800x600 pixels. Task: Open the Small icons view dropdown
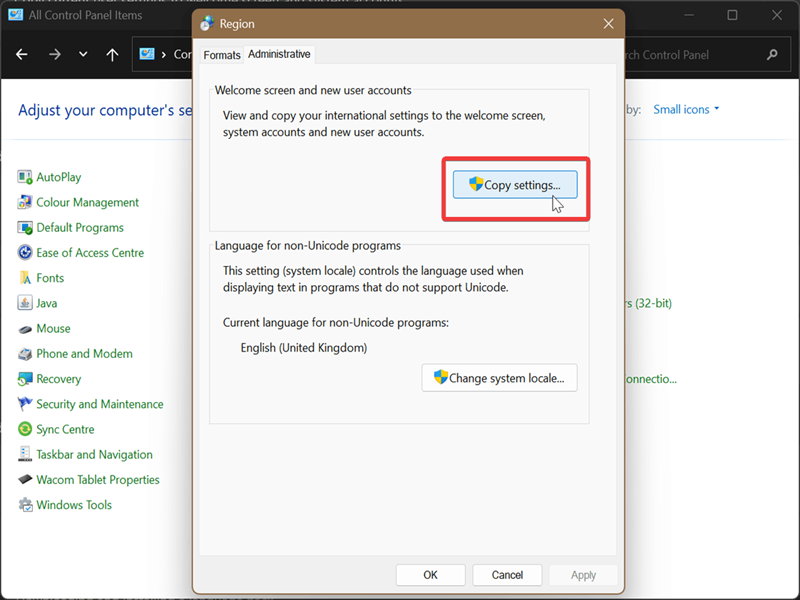pos(686,110)
